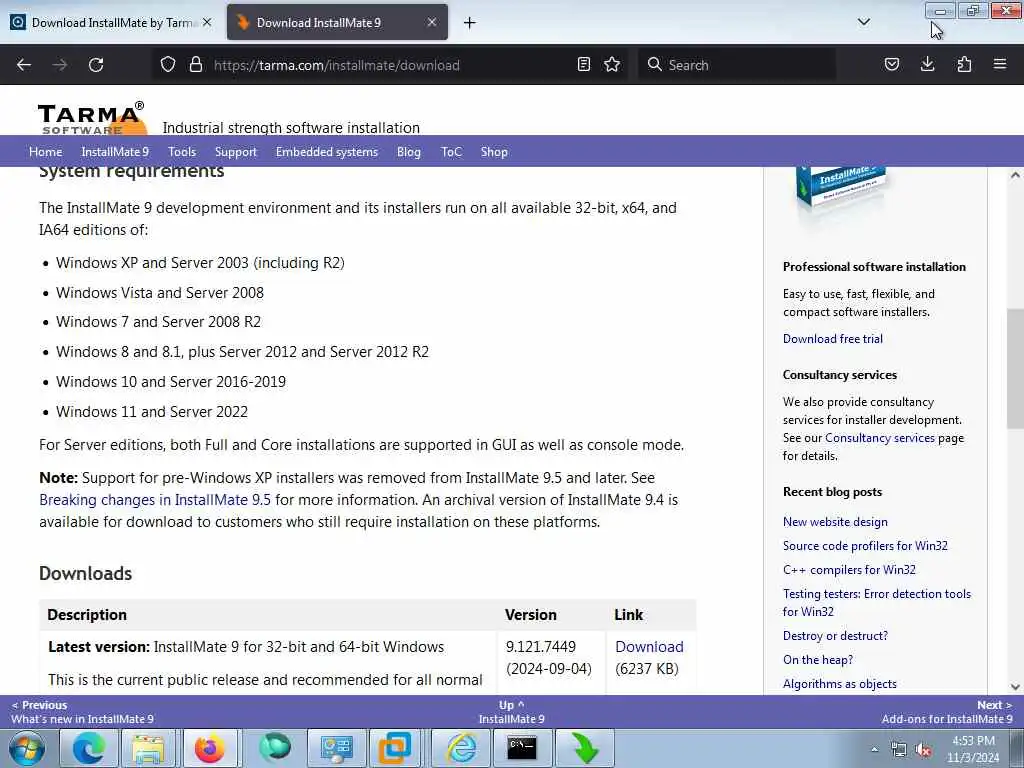This screenshot has width=1024, height=768.
Task: Click the shield tracking protection icon
Action: point(168,65)
